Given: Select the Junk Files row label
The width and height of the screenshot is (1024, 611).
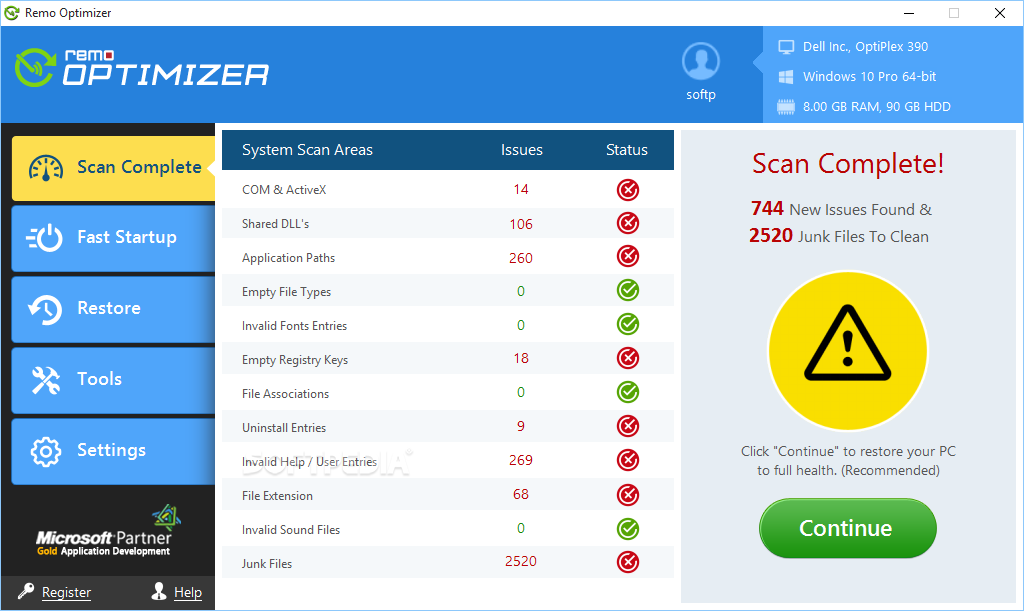Looking at the screenshot, I should (266, 563).
